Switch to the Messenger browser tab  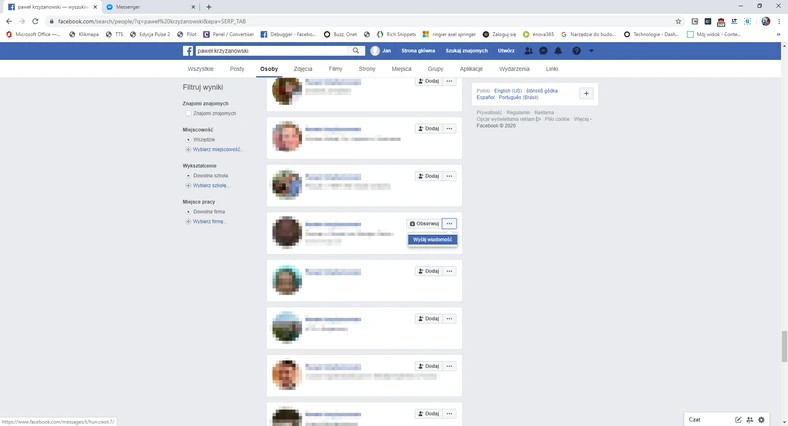coord(151,7)
